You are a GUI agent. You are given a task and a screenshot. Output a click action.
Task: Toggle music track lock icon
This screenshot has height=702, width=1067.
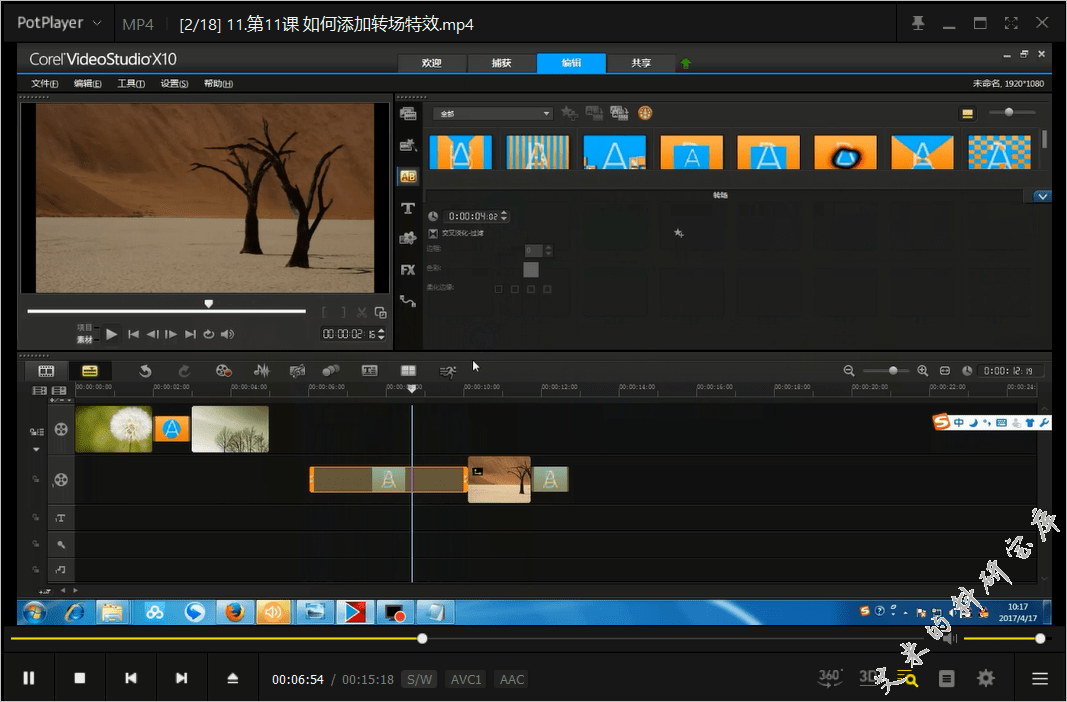tap(36, 569)
